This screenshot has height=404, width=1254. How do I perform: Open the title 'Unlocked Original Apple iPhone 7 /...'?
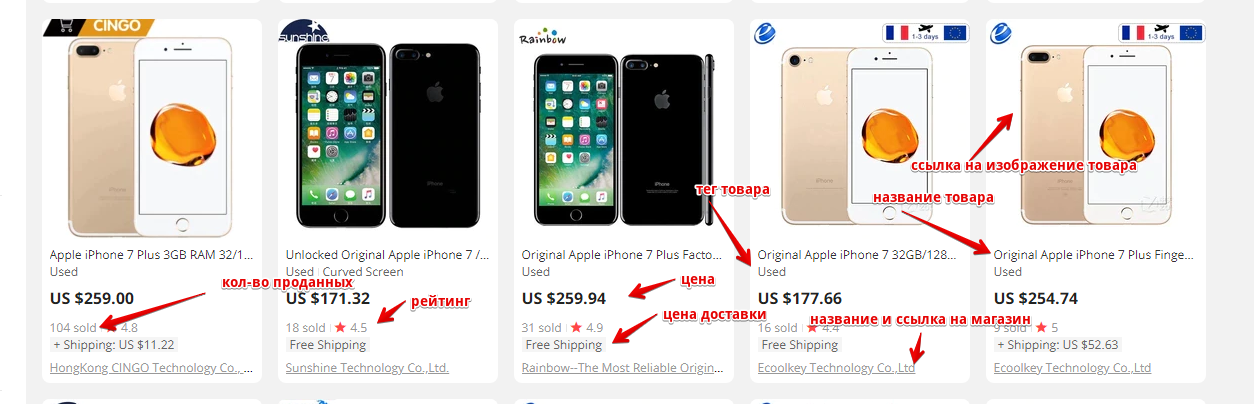pyautogui.click(x=386, y=255)
